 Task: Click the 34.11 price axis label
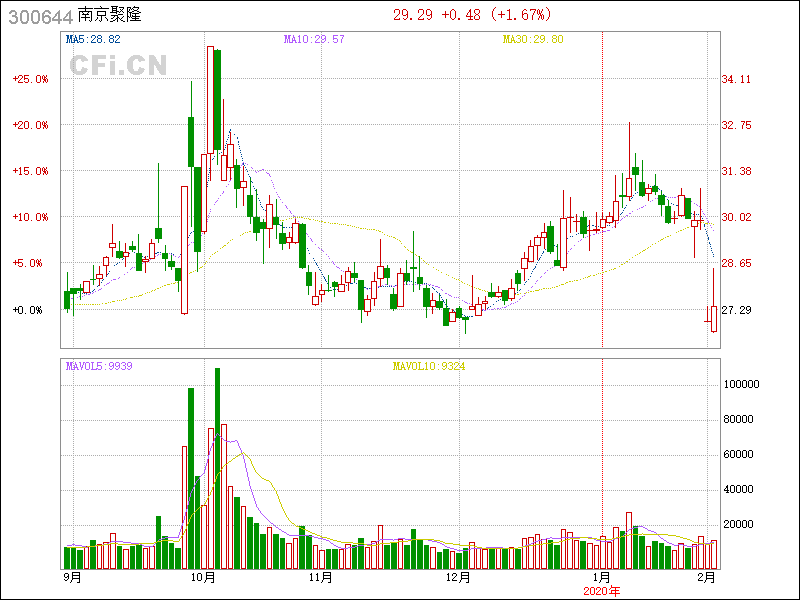[x=736, y=79]
